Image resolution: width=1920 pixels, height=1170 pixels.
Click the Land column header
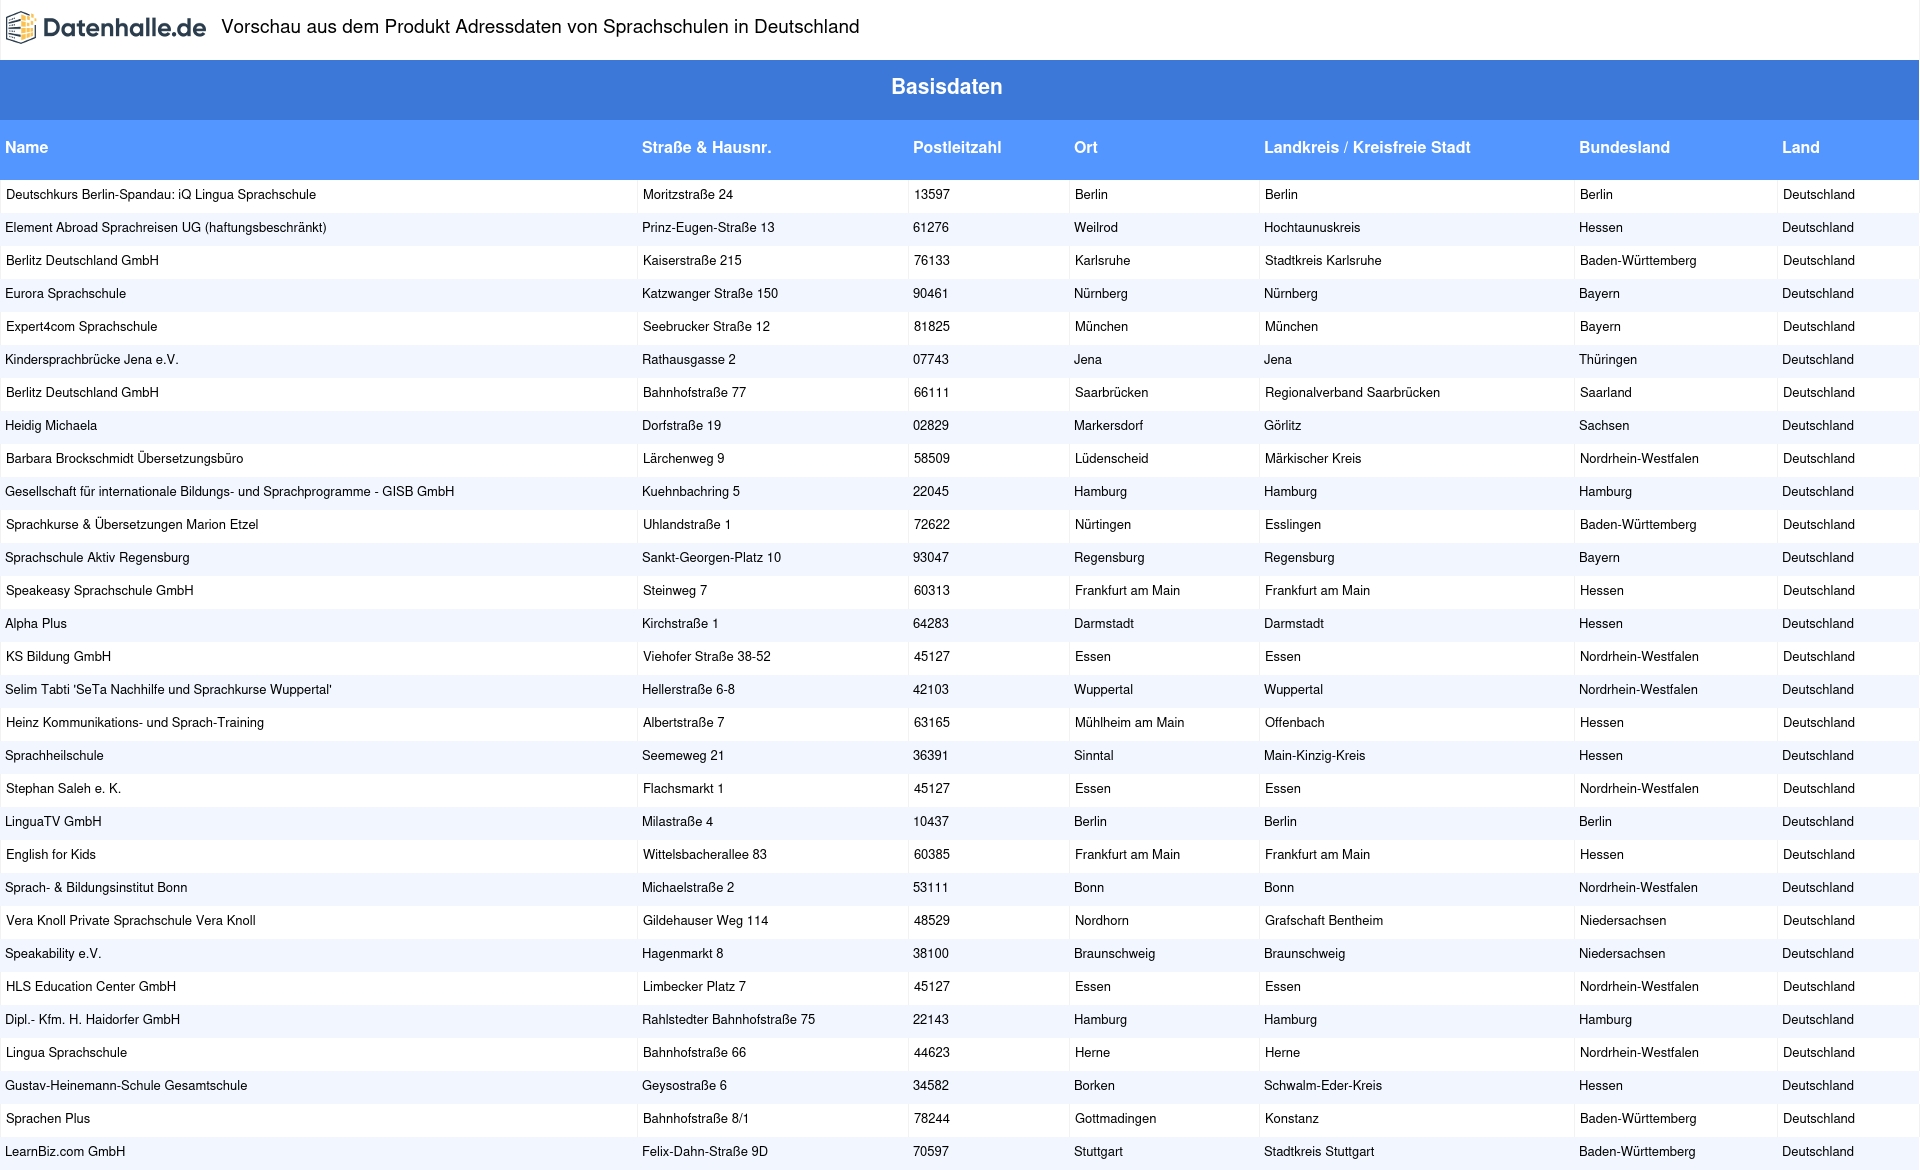[1801, 147]
